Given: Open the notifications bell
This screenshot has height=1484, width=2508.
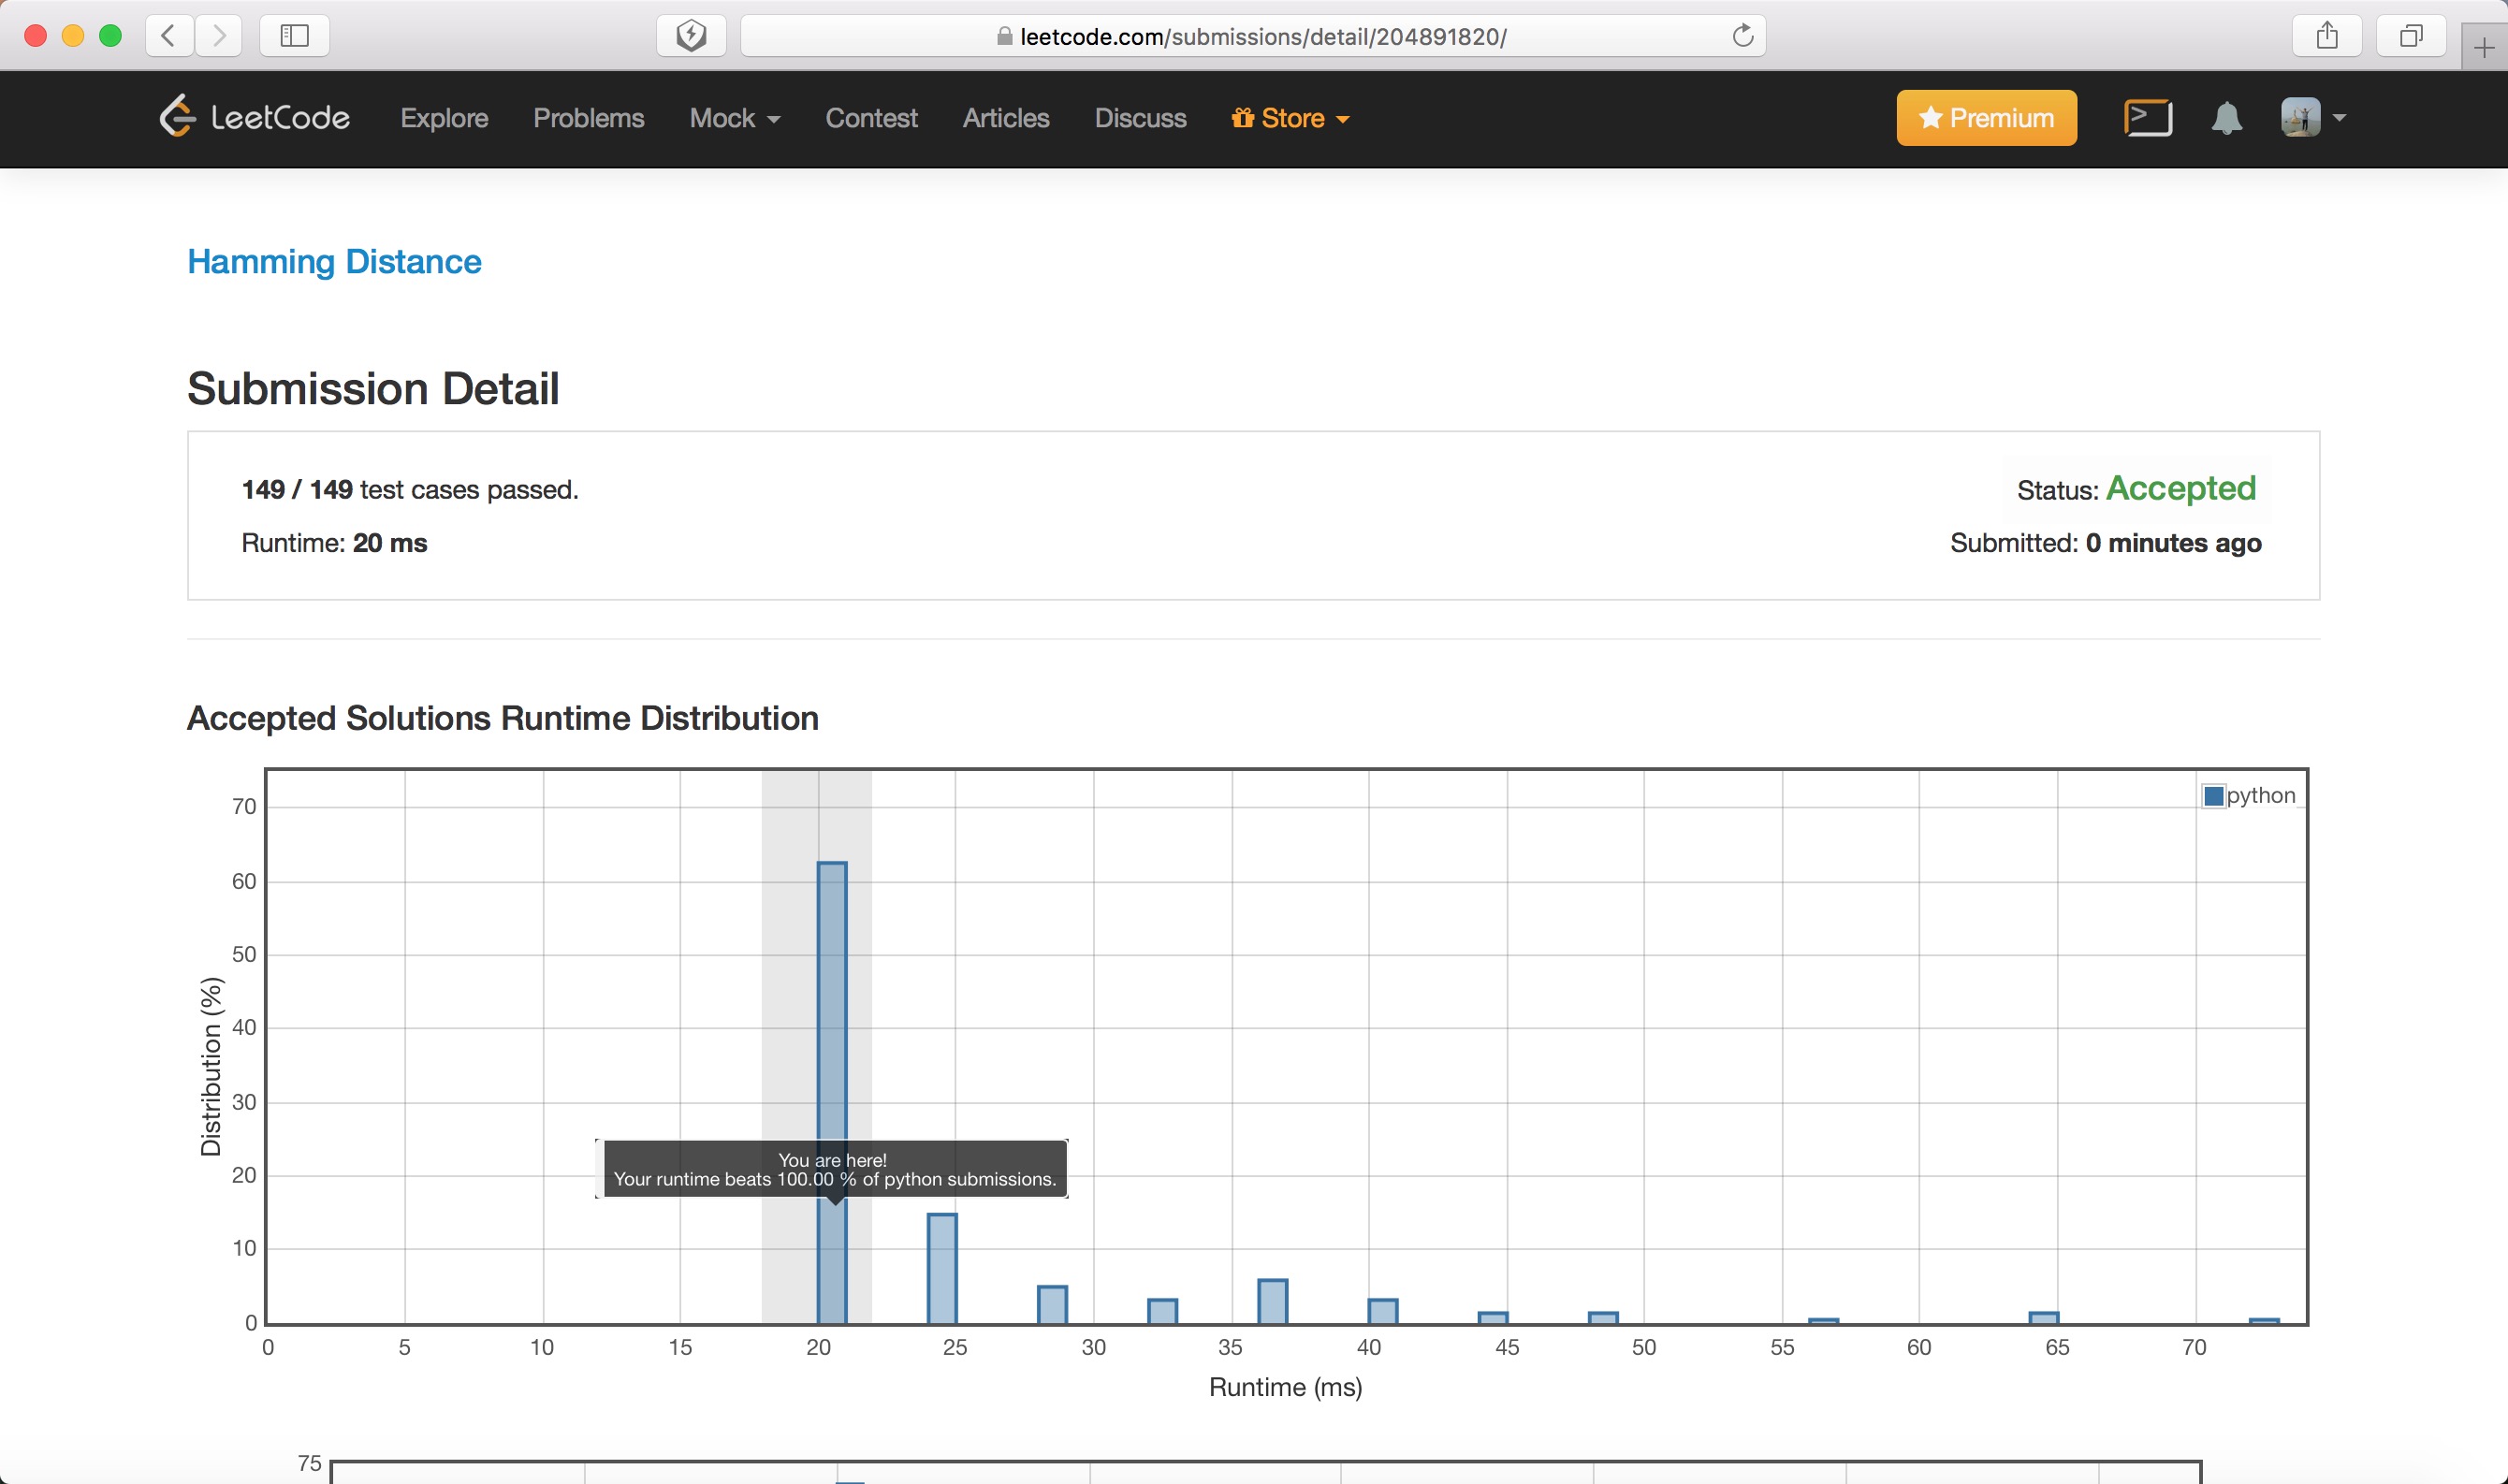Looking at the screenshot, I should click(2226, 118).
